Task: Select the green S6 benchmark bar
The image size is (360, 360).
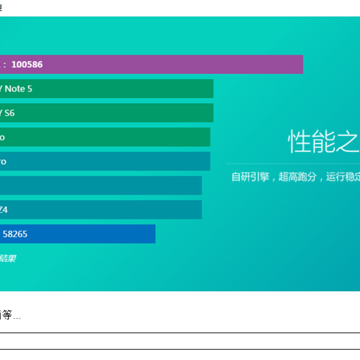Action: [x=107, y=113]
